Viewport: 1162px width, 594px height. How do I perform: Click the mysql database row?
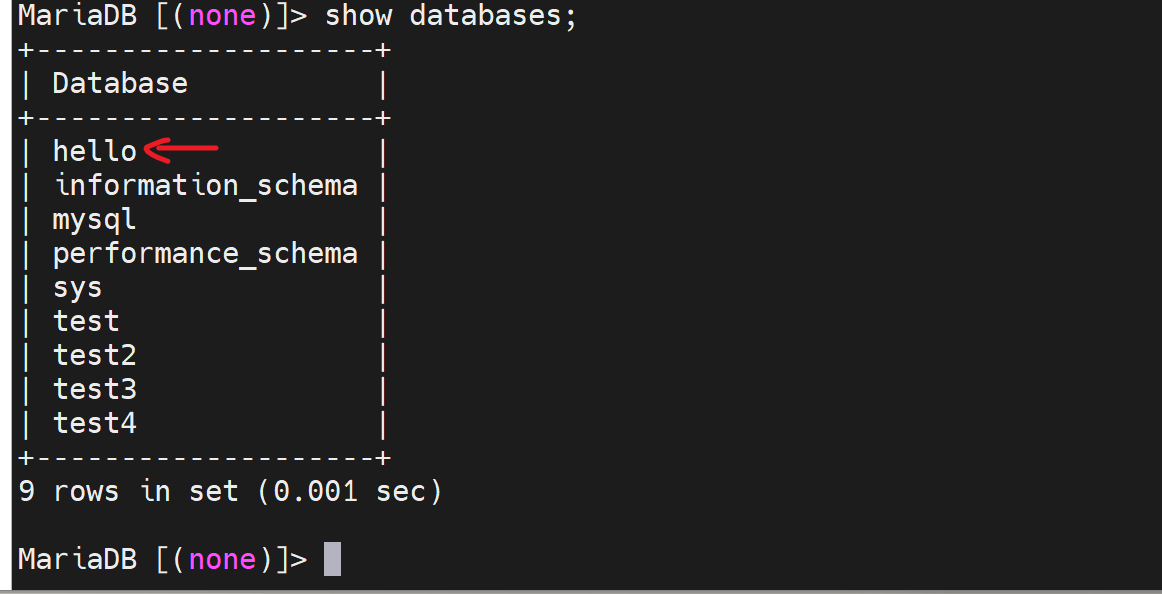94,219
